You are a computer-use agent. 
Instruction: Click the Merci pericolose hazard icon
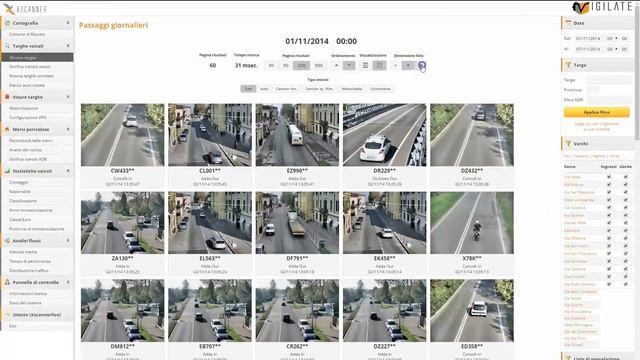click(7, 129)
